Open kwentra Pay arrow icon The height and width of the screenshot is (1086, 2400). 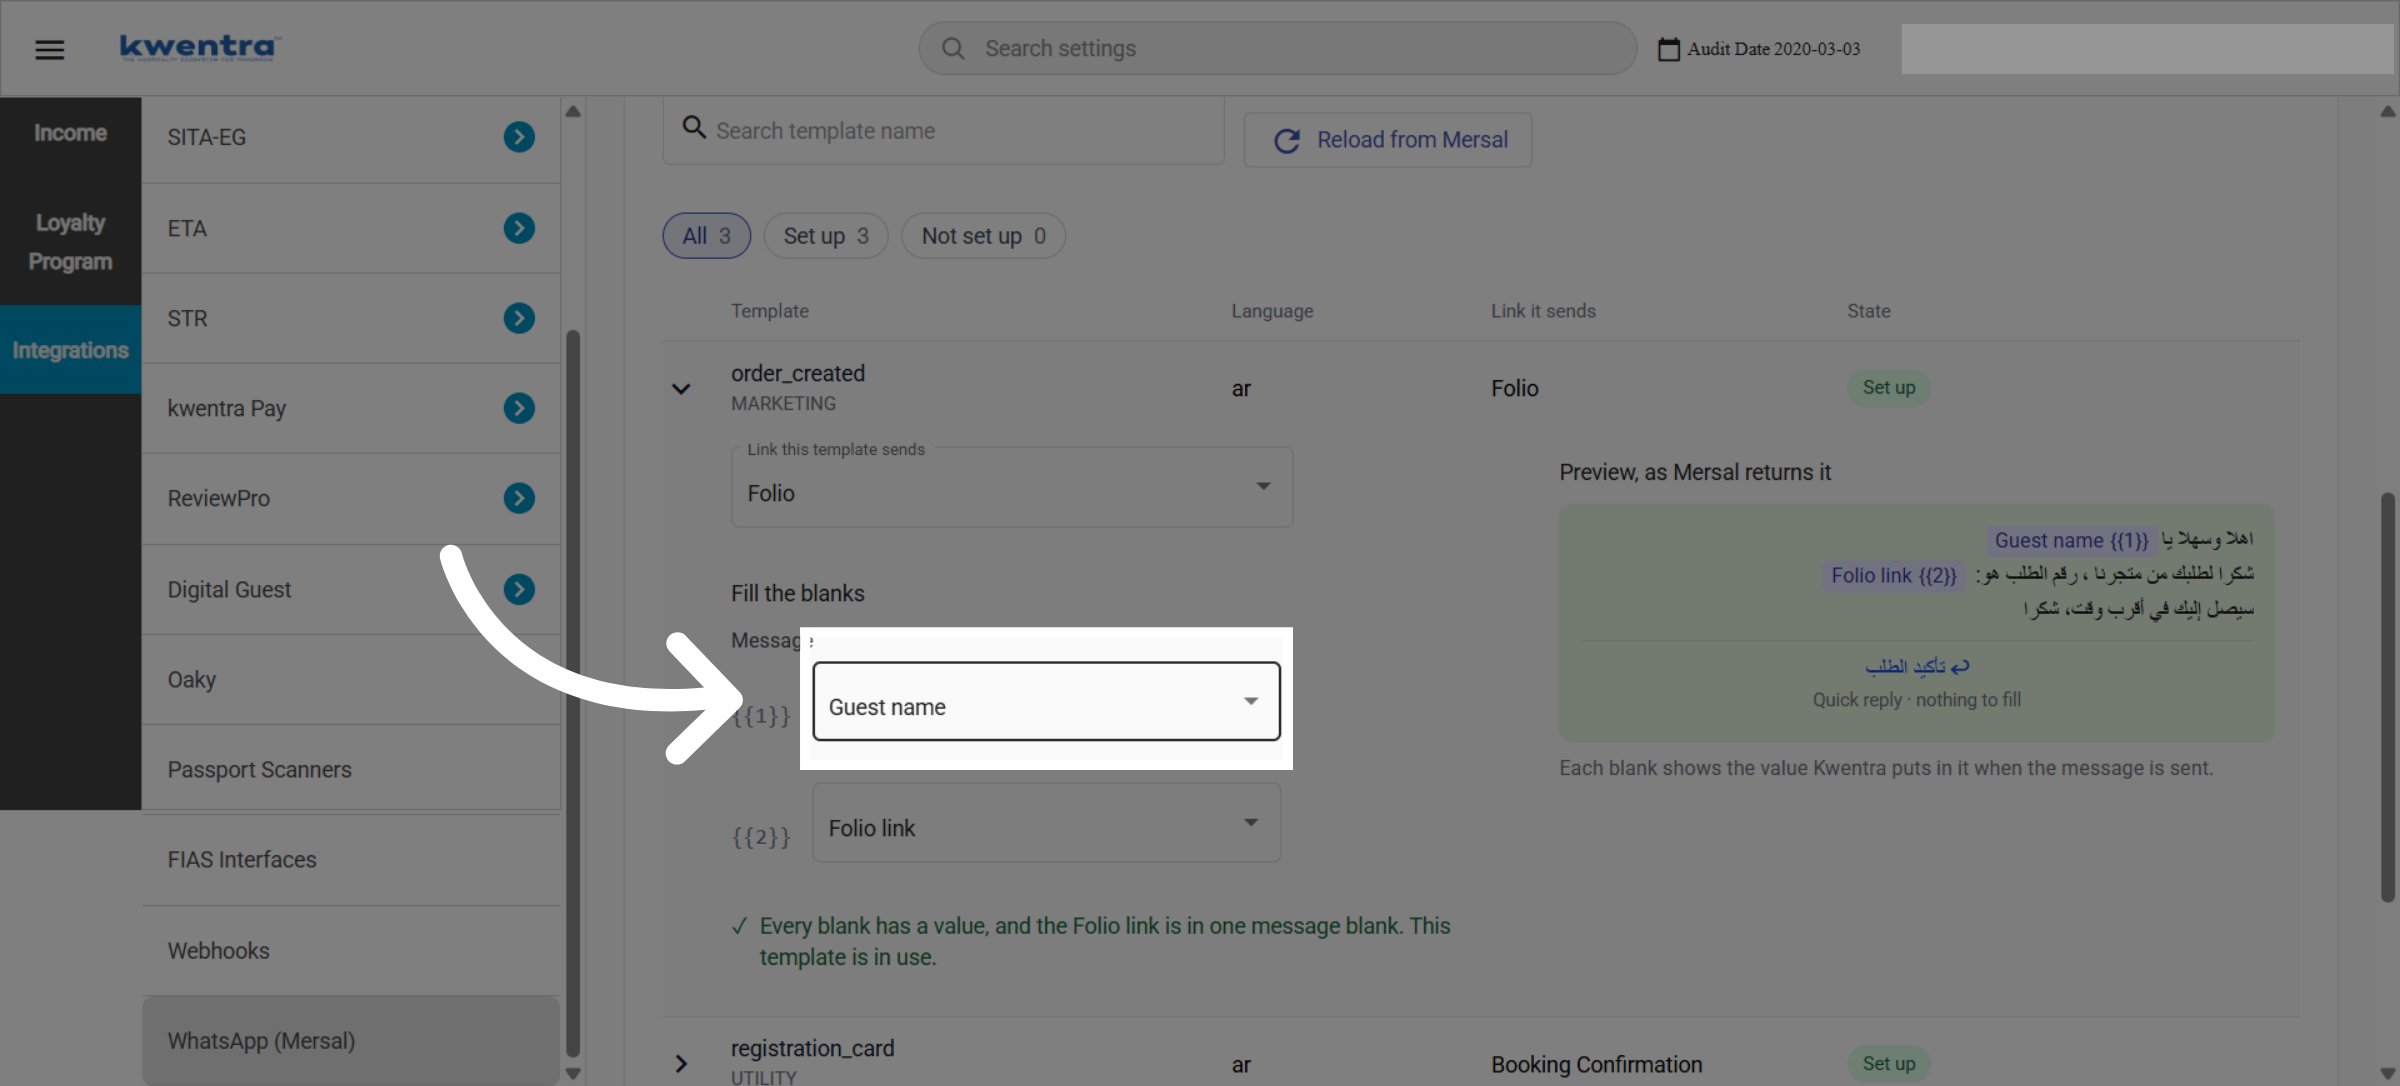pyautogui.click(x=519, y=408)
